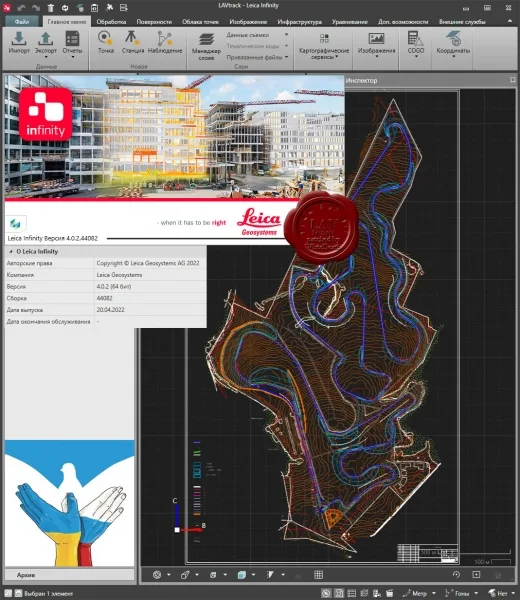Click the Версия value 4.0.2 (64 бит)
The image size is (520, 600).
point(114,286)
